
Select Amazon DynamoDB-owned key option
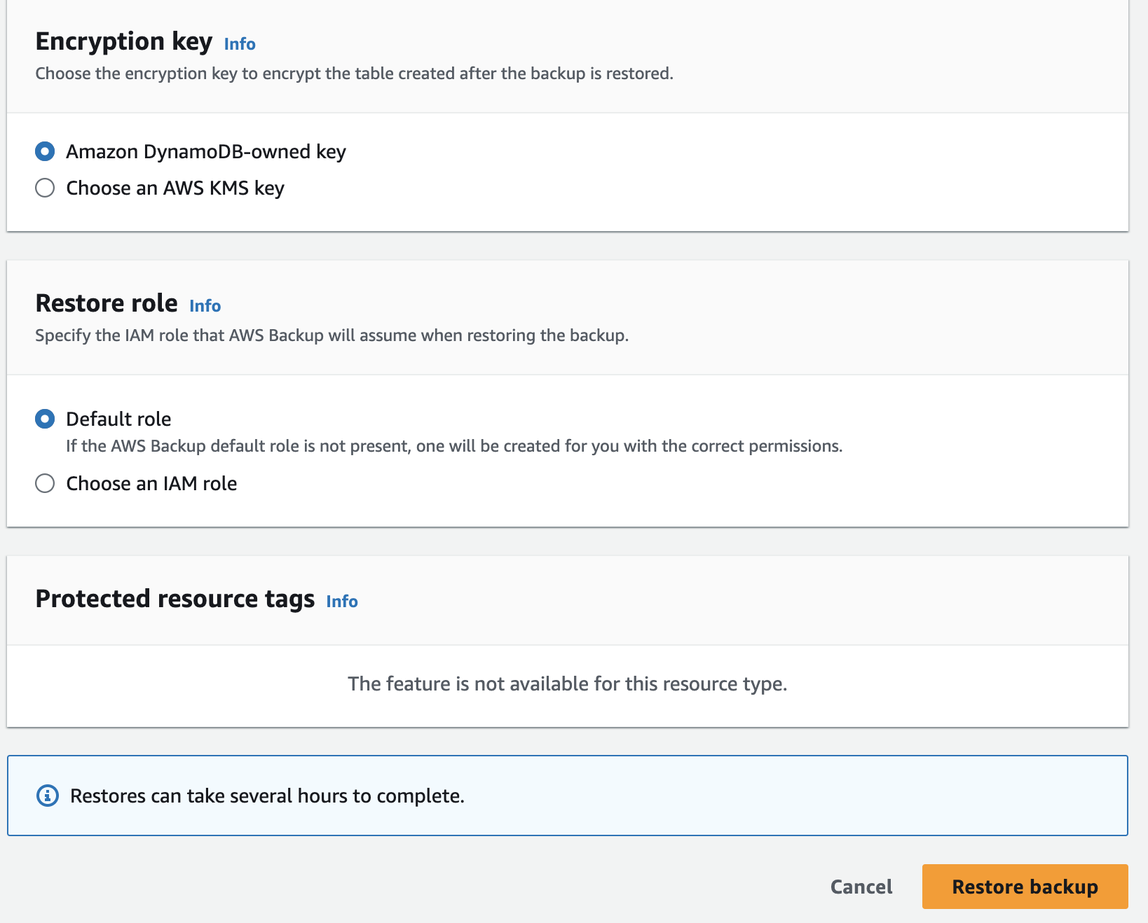(45, 152)
